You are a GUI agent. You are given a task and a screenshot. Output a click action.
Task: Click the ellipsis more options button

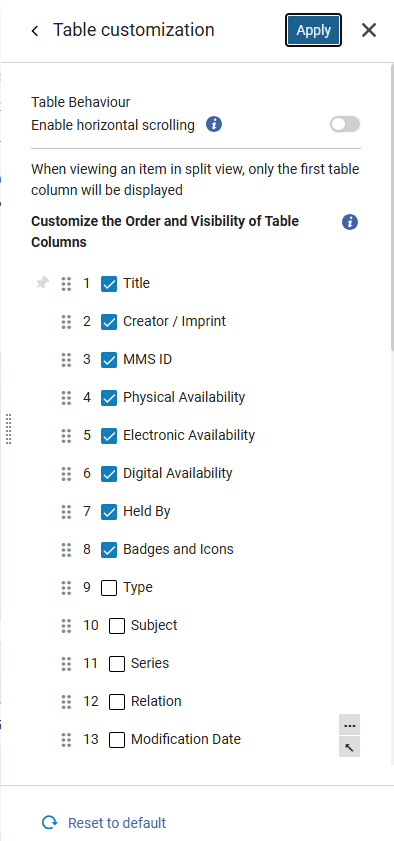tap(350, 725)
